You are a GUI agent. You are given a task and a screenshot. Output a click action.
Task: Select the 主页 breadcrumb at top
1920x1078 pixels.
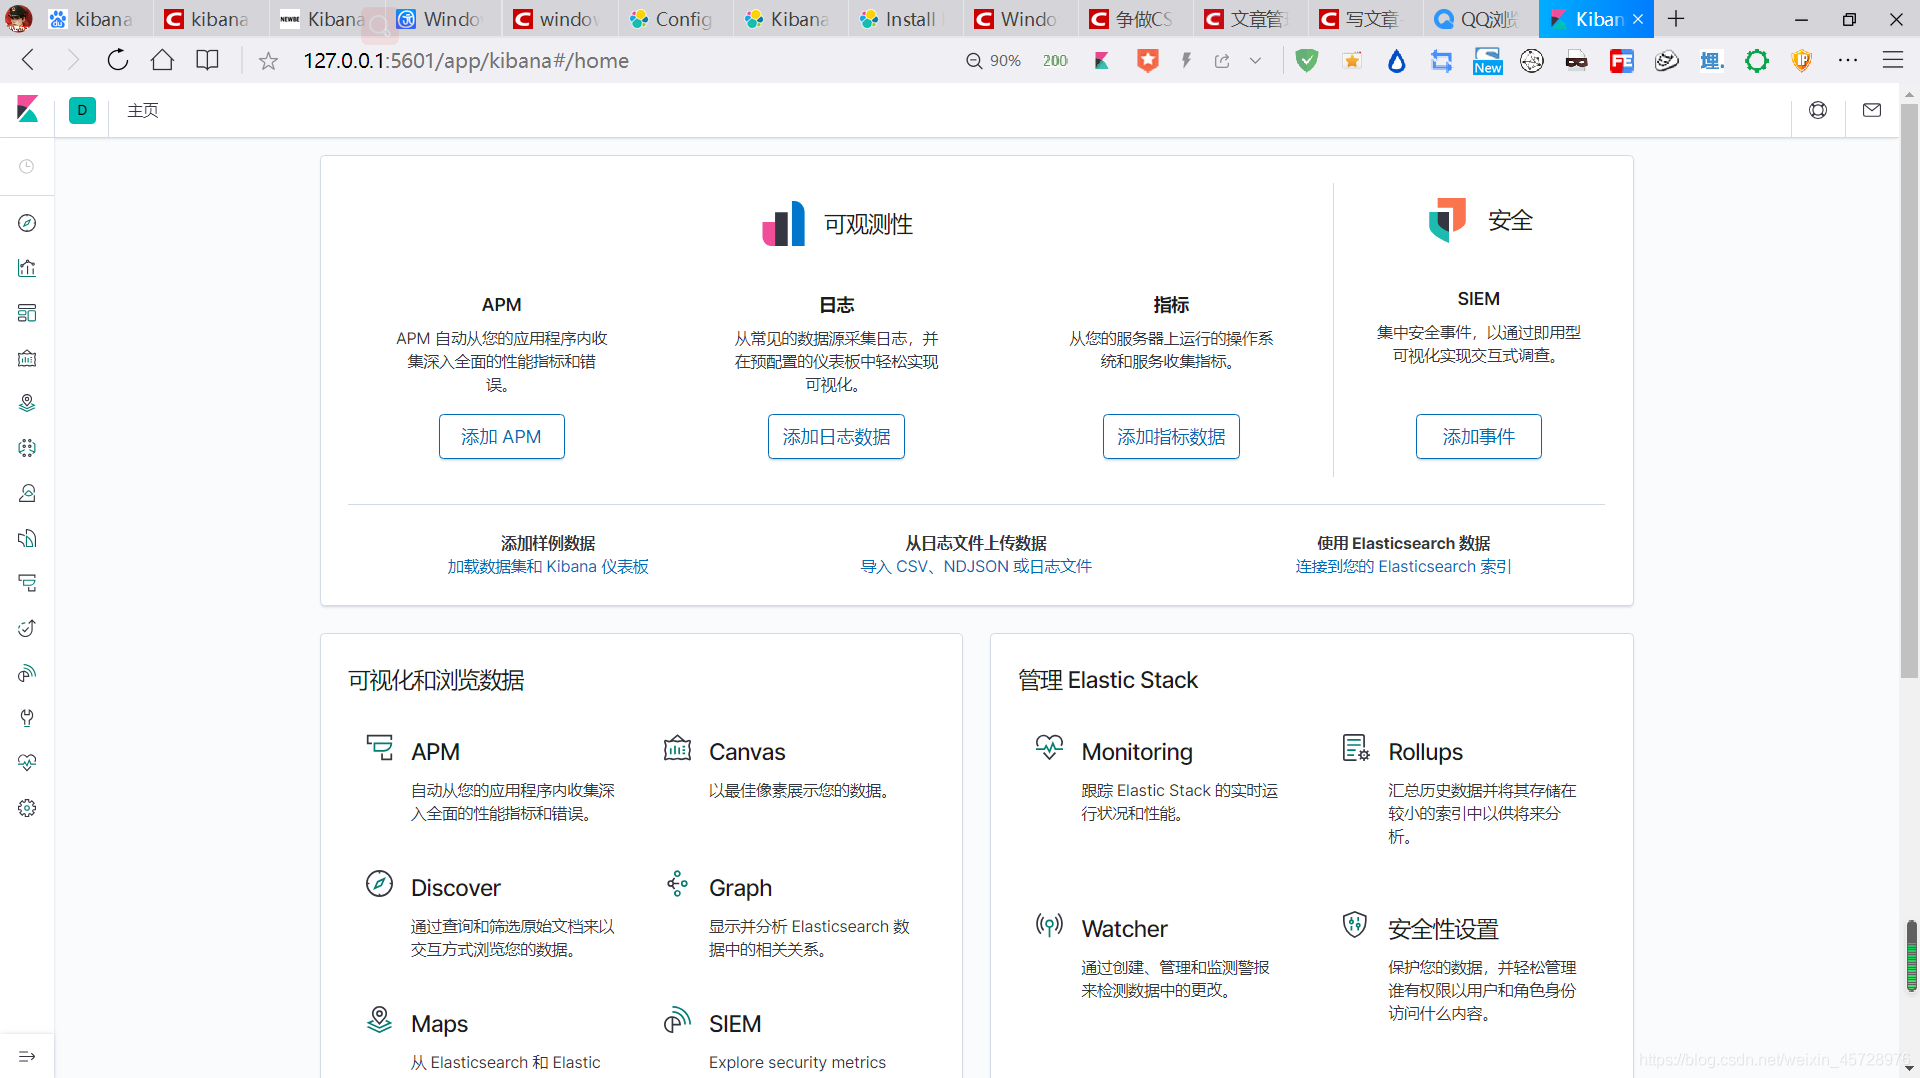[x=143, y=110]
